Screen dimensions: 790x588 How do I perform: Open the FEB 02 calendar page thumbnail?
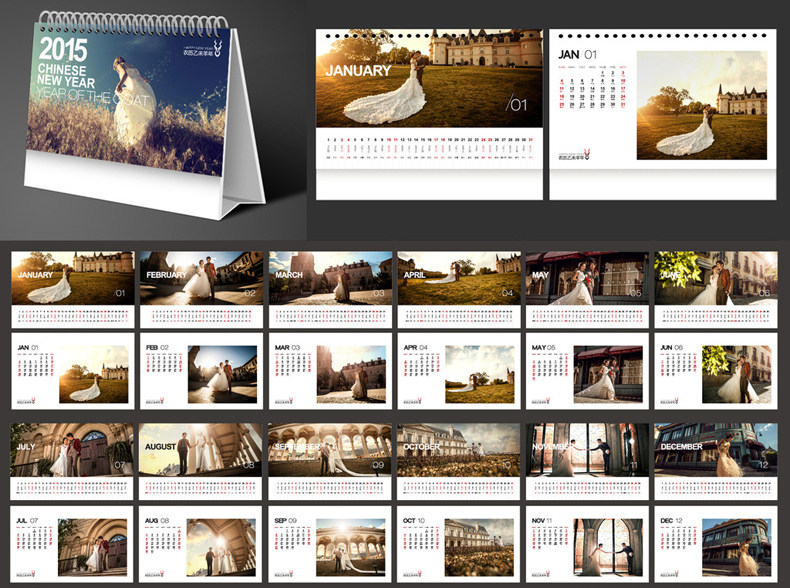(x=202, y=371)
